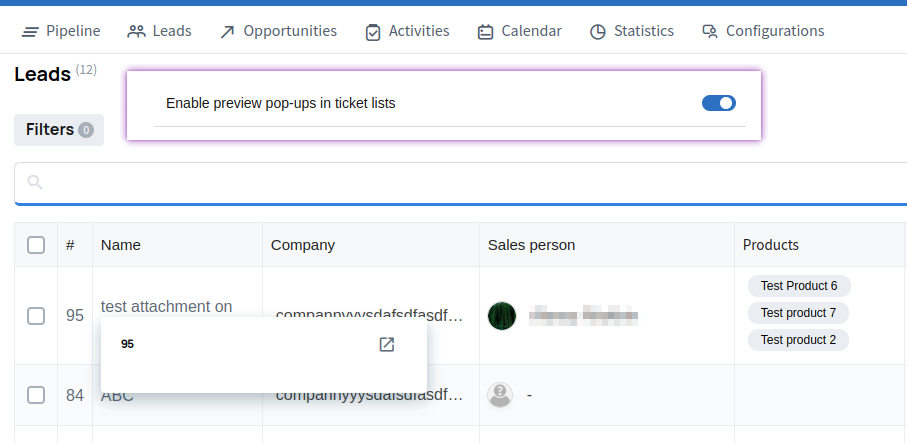Click the Test Product 6 tag
The height and width of the screenshot is (443, 907).
[799, 286]
